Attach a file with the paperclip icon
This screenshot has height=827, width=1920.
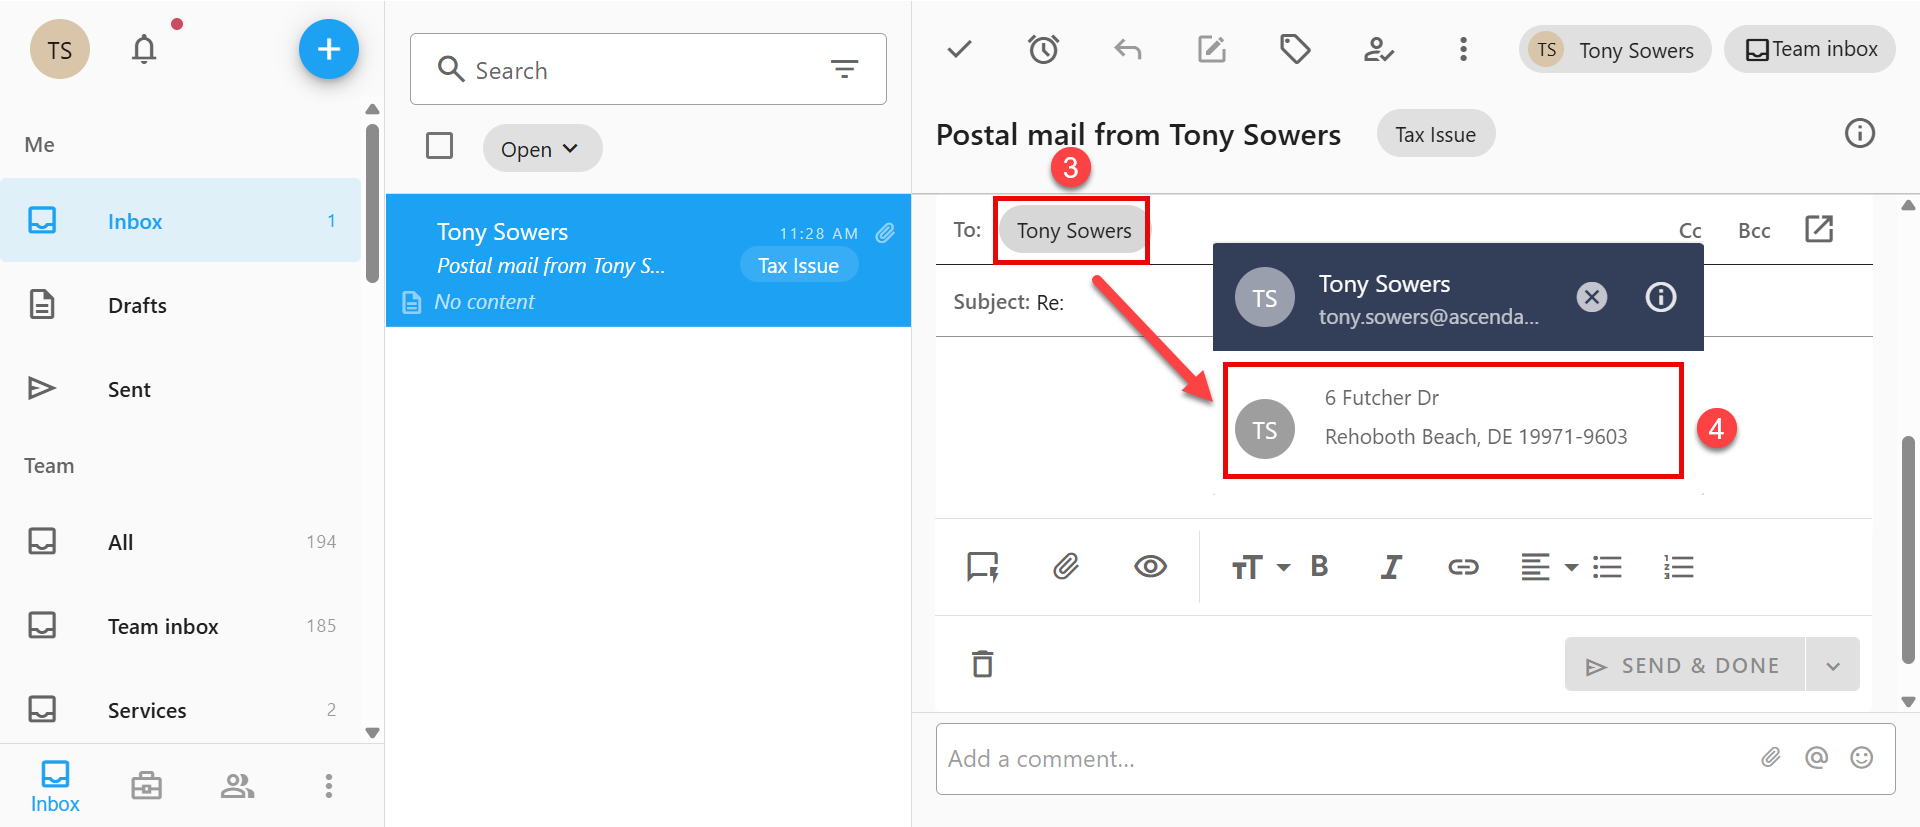[x=1066, y=567]
